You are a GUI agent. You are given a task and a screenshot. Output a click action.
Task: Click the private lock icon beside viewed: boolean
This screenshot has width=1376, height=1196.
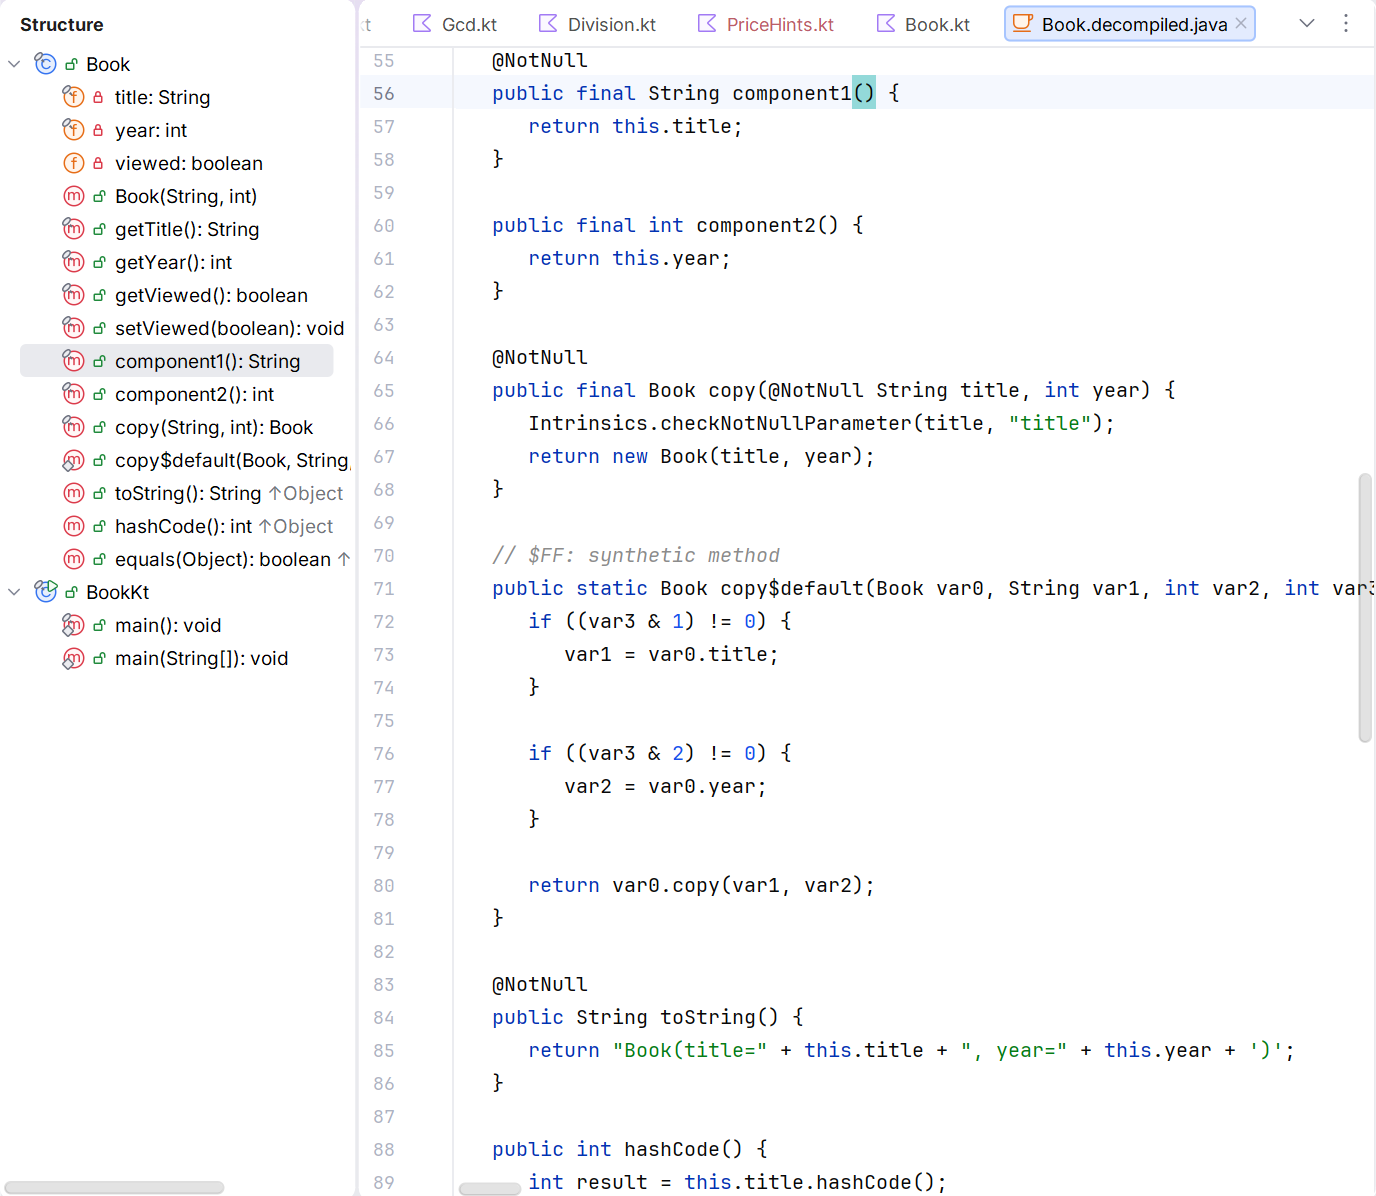click(98, 164)
